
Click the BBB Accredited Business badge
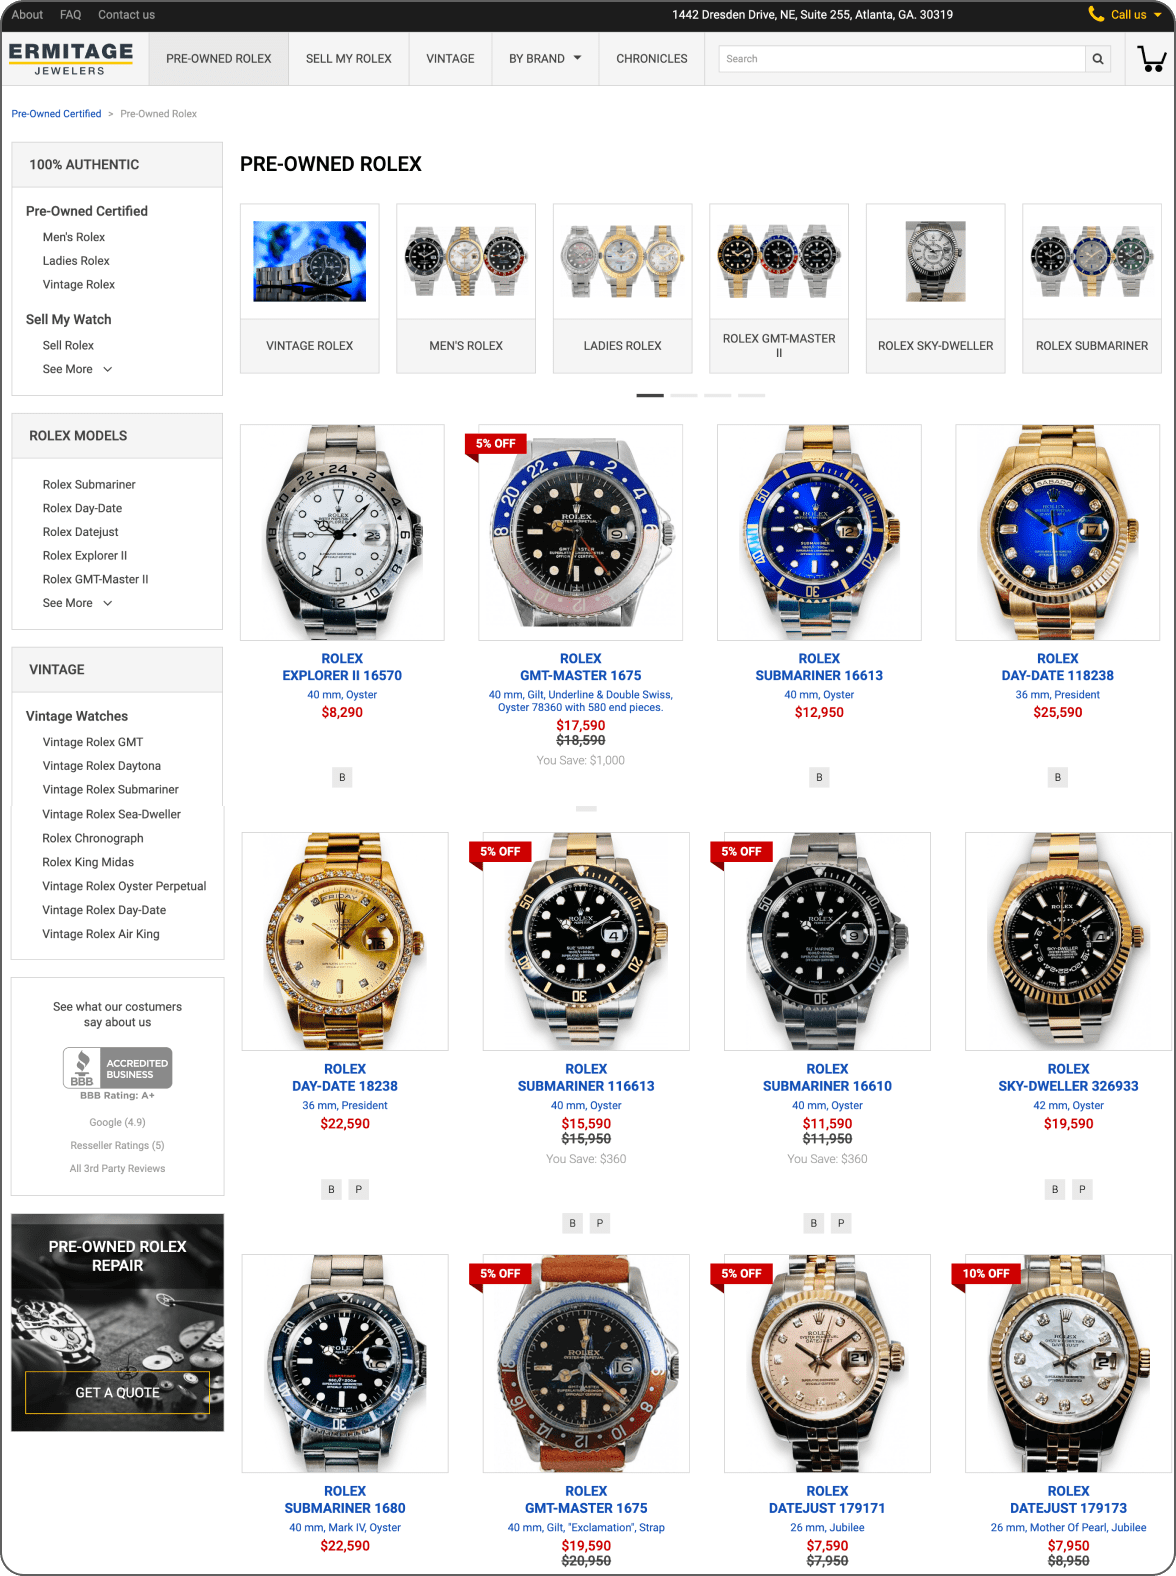pos(118,1068)
